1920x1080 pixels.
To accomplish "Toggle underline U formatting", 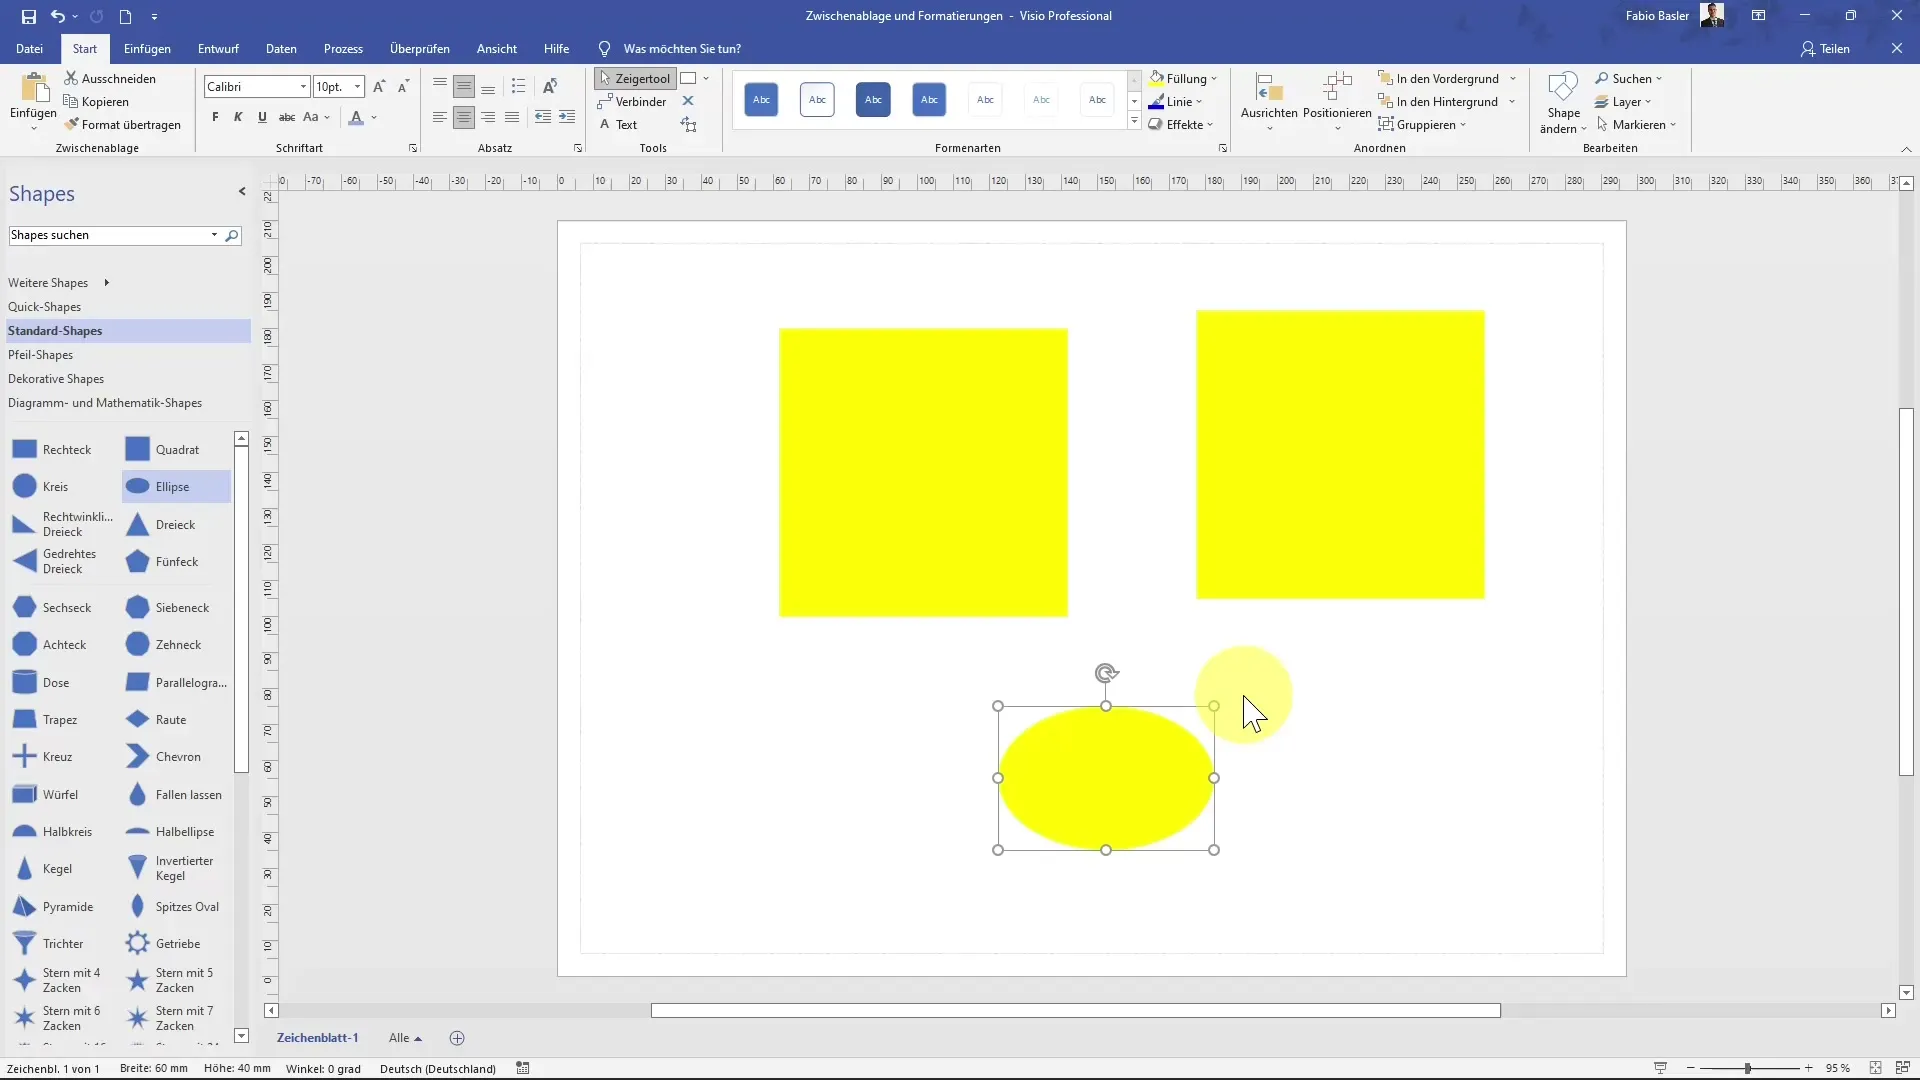I will 262,117.
